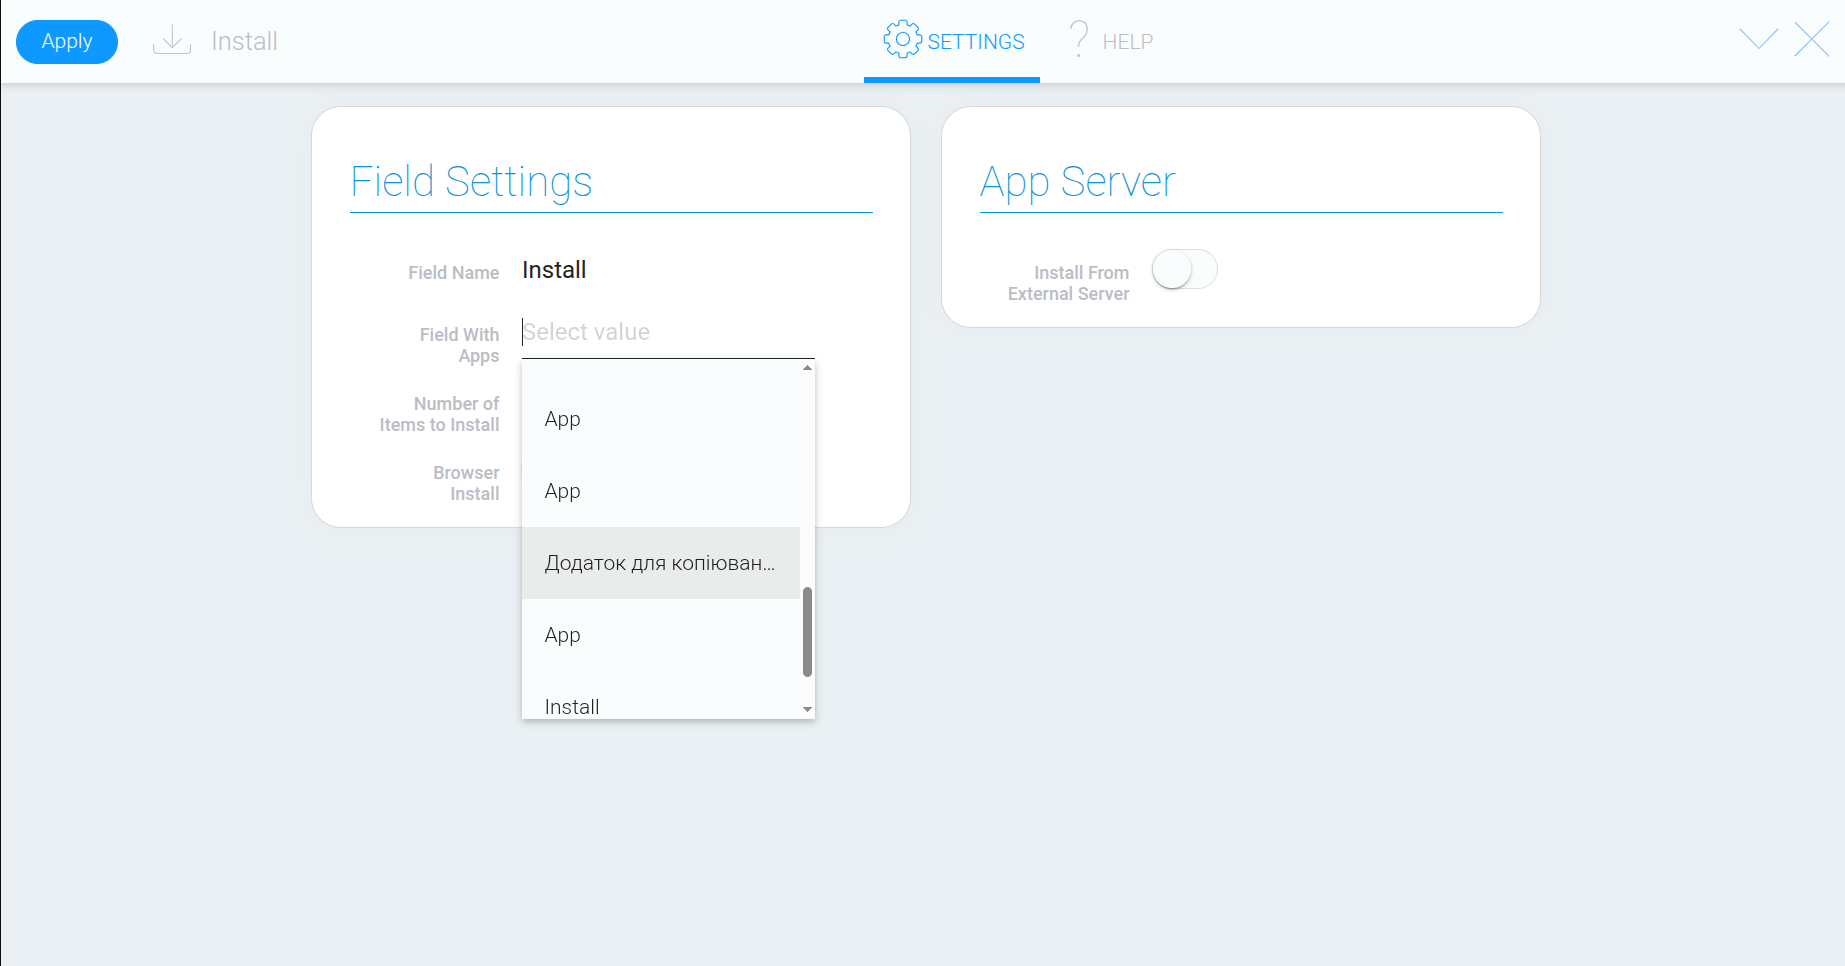Select the App option below highlighted item
The image size is (1845, 966).
click(661, 635)
